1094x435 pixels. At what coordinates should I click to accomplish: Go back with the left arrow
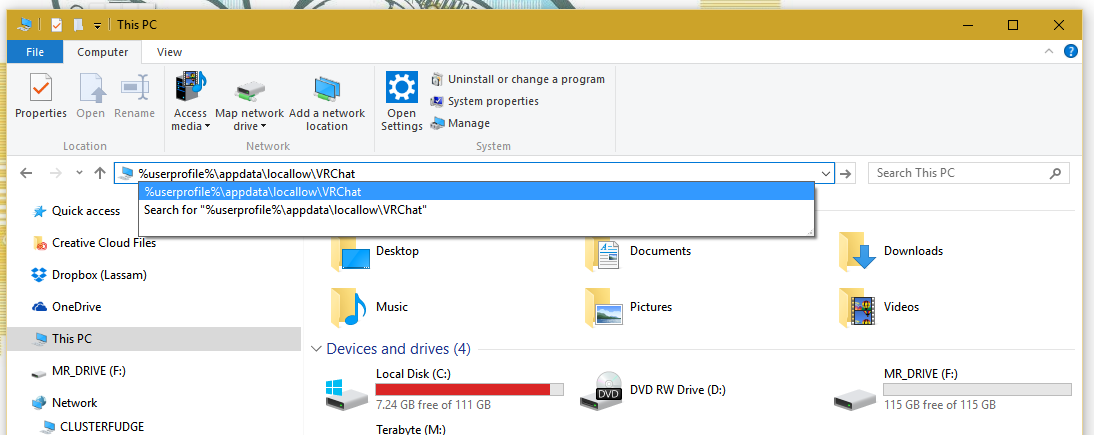[26, 173]
